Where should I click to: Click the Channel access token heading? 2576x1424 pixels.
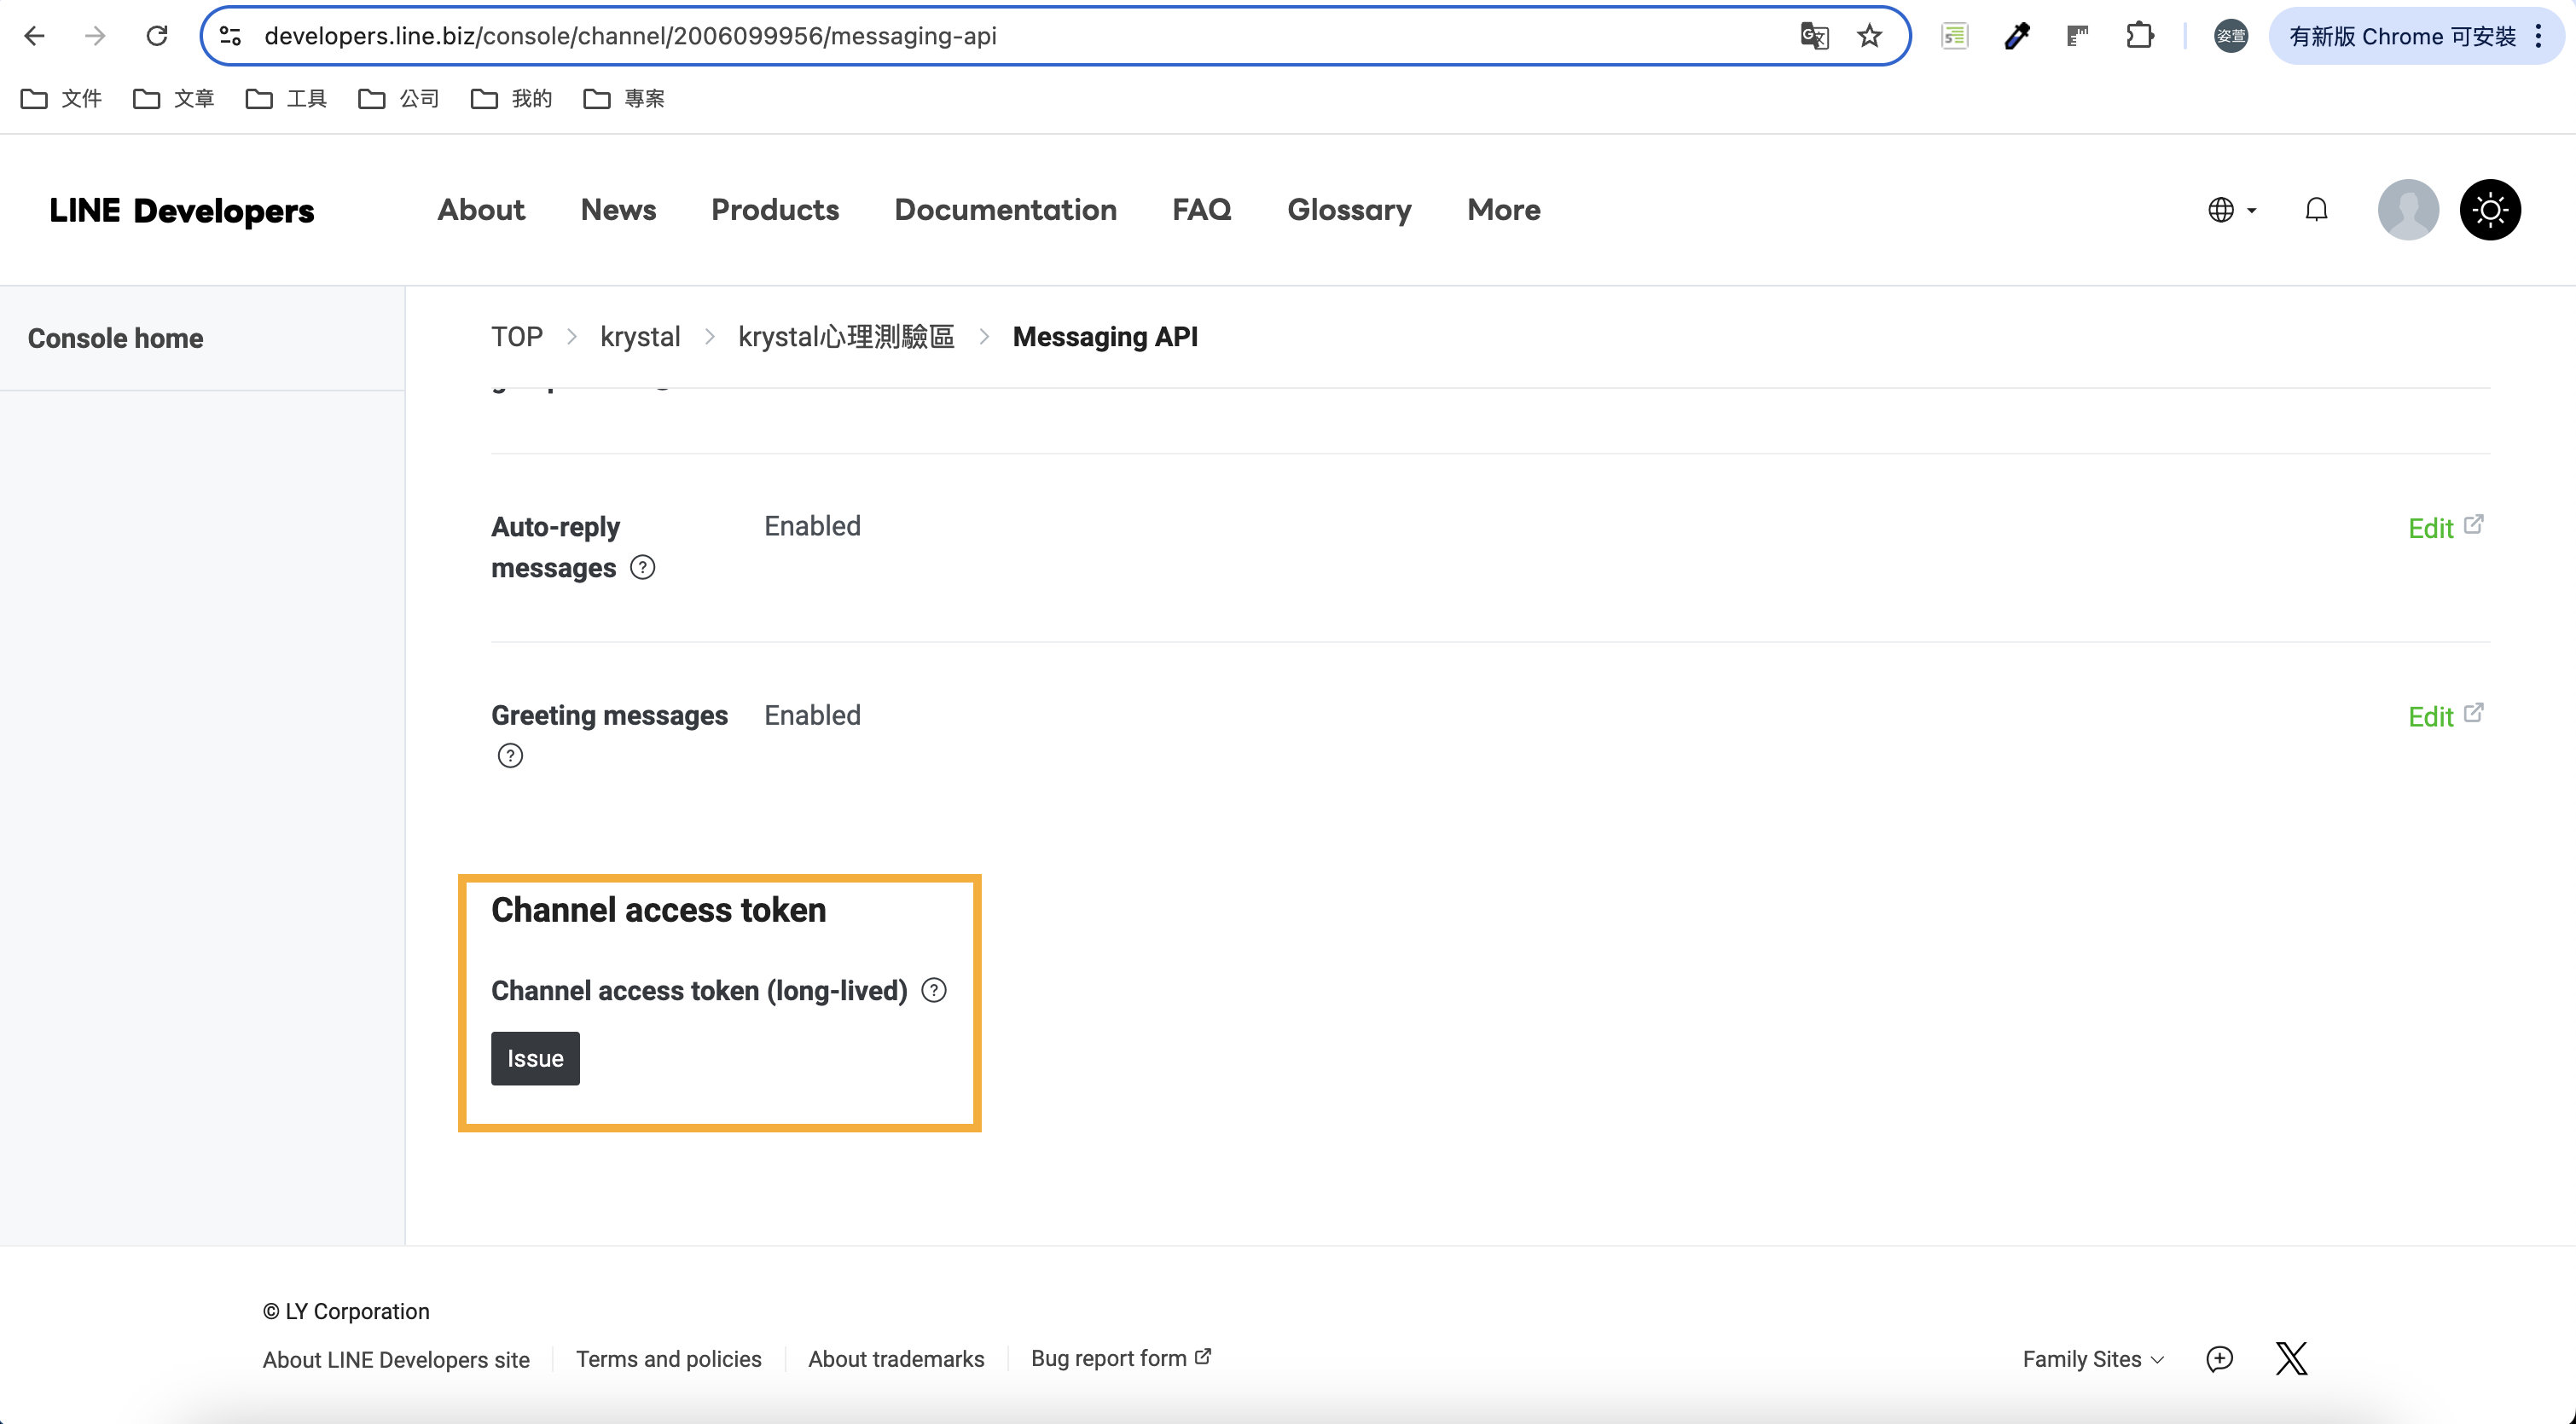tap(658, 910)
